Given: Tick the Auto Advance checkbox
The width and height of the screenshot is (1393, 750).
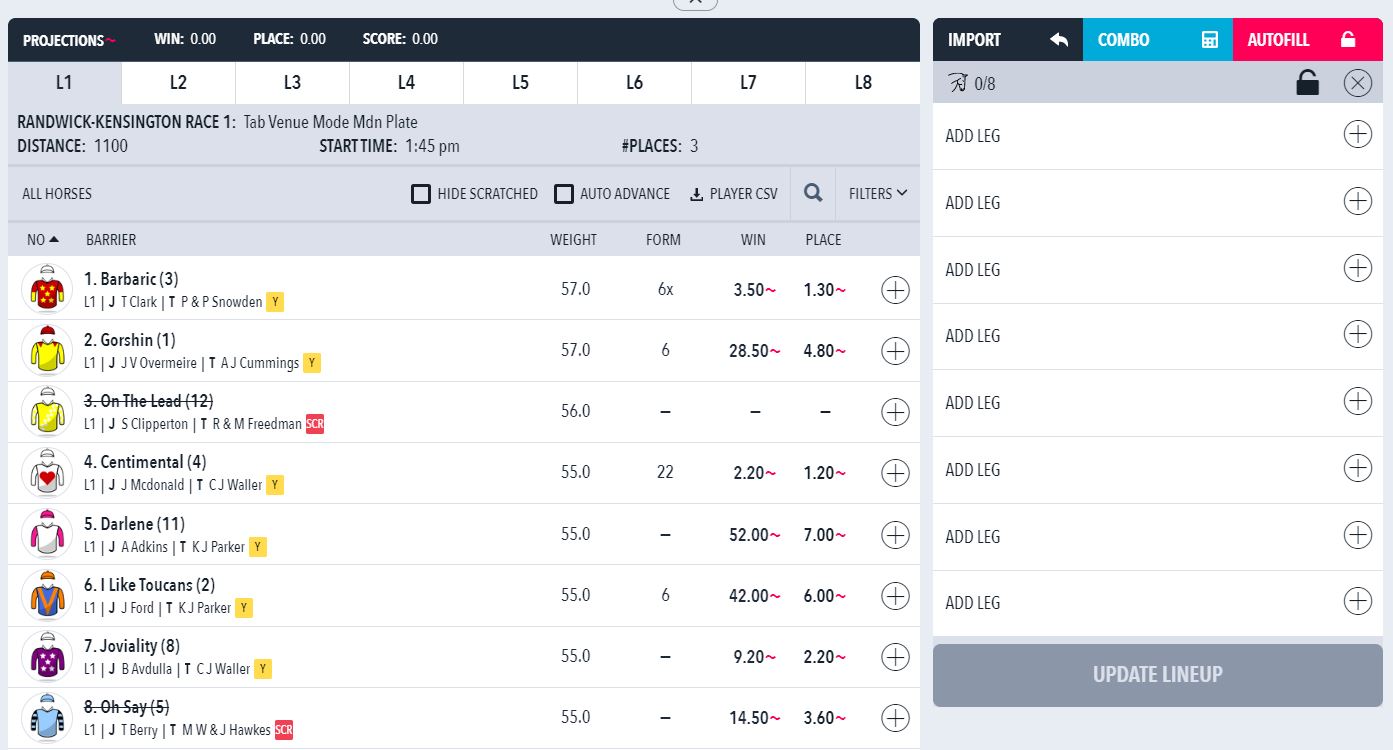Looking at the screenshot, I should click(564, 194).
